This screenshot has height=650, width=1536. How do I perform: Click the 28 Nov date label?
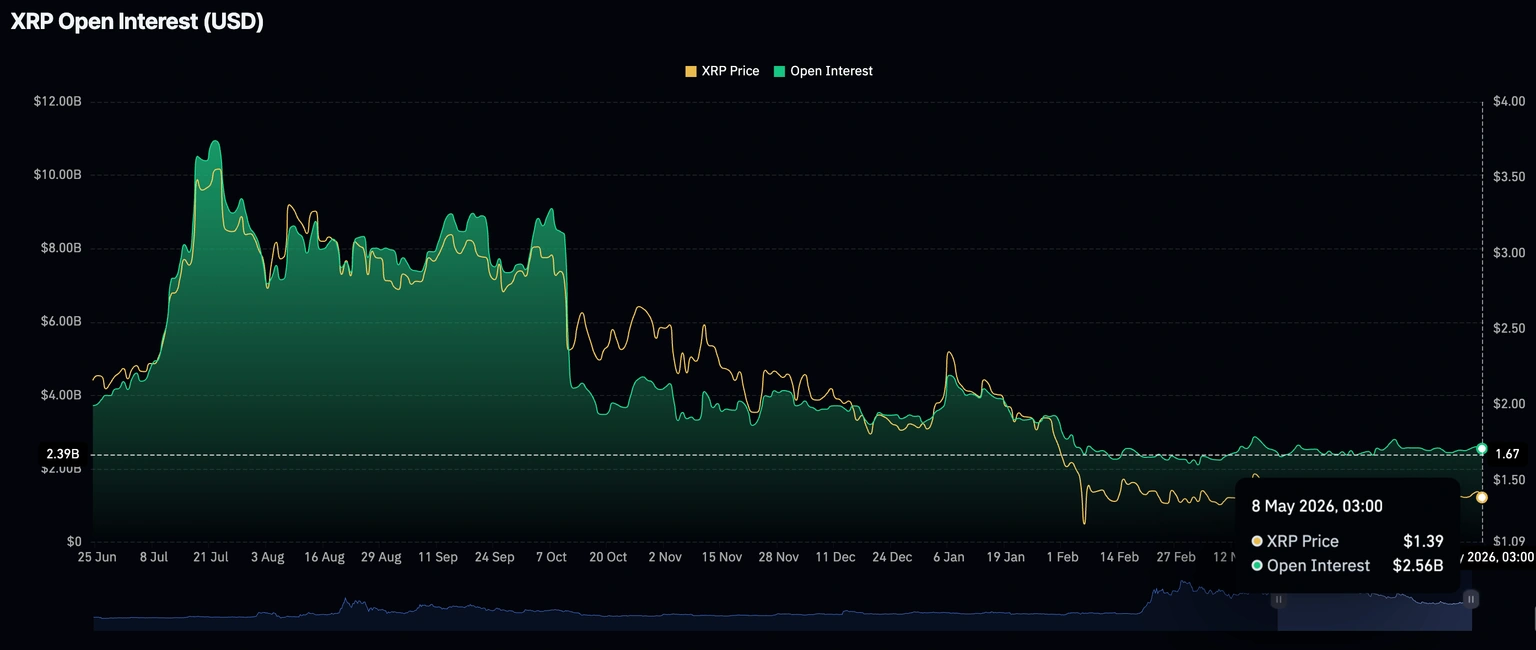point(778,557)
